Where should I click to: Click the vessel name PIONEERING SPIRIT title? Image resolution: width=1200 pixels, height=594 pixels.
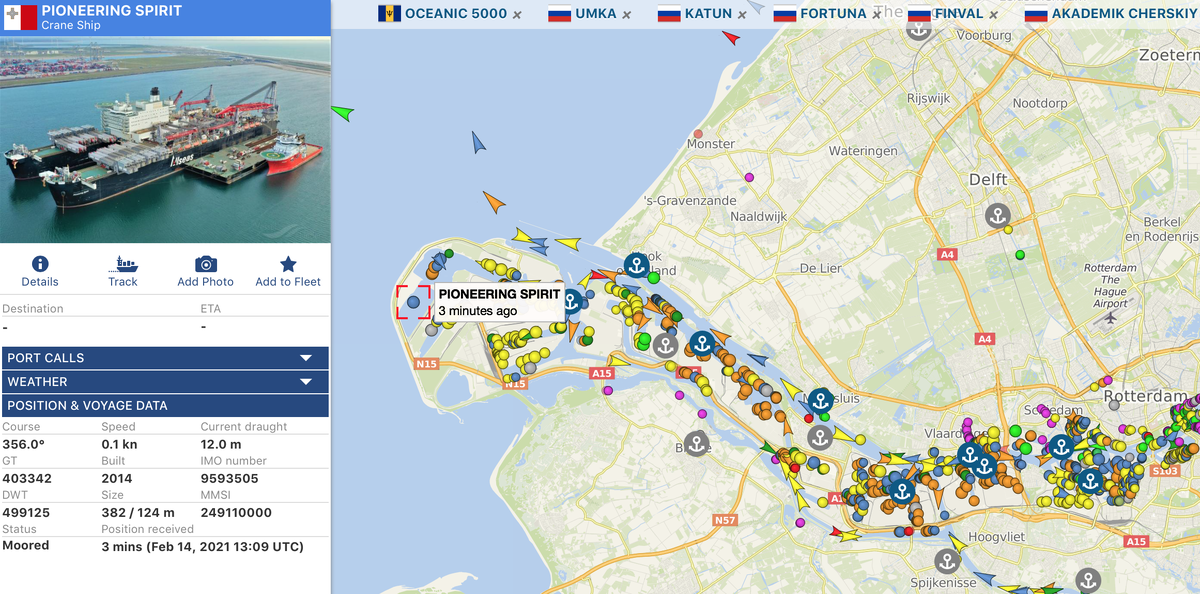[112, 11]
